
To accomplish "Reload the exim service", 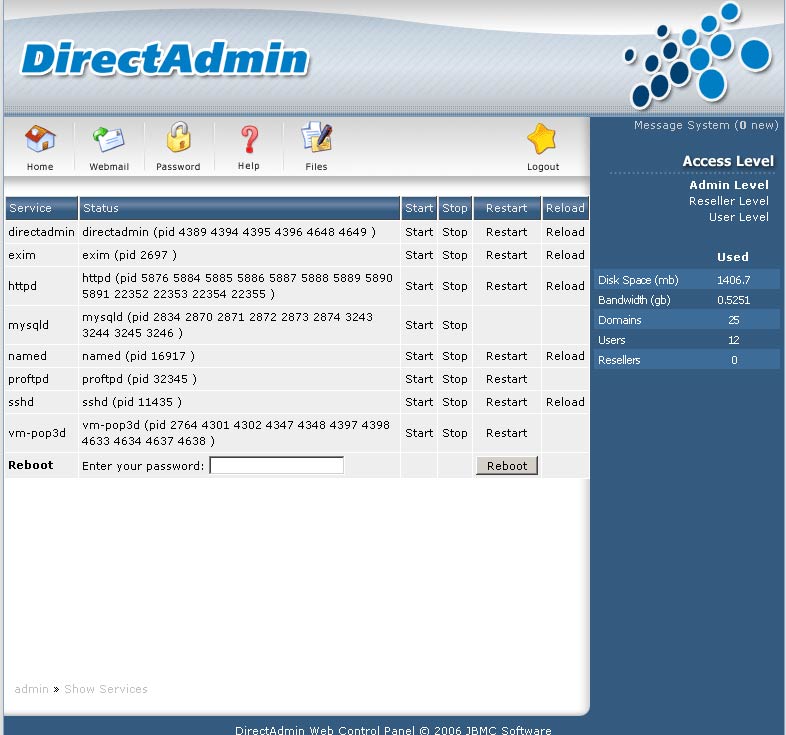I will pos(565,255).
